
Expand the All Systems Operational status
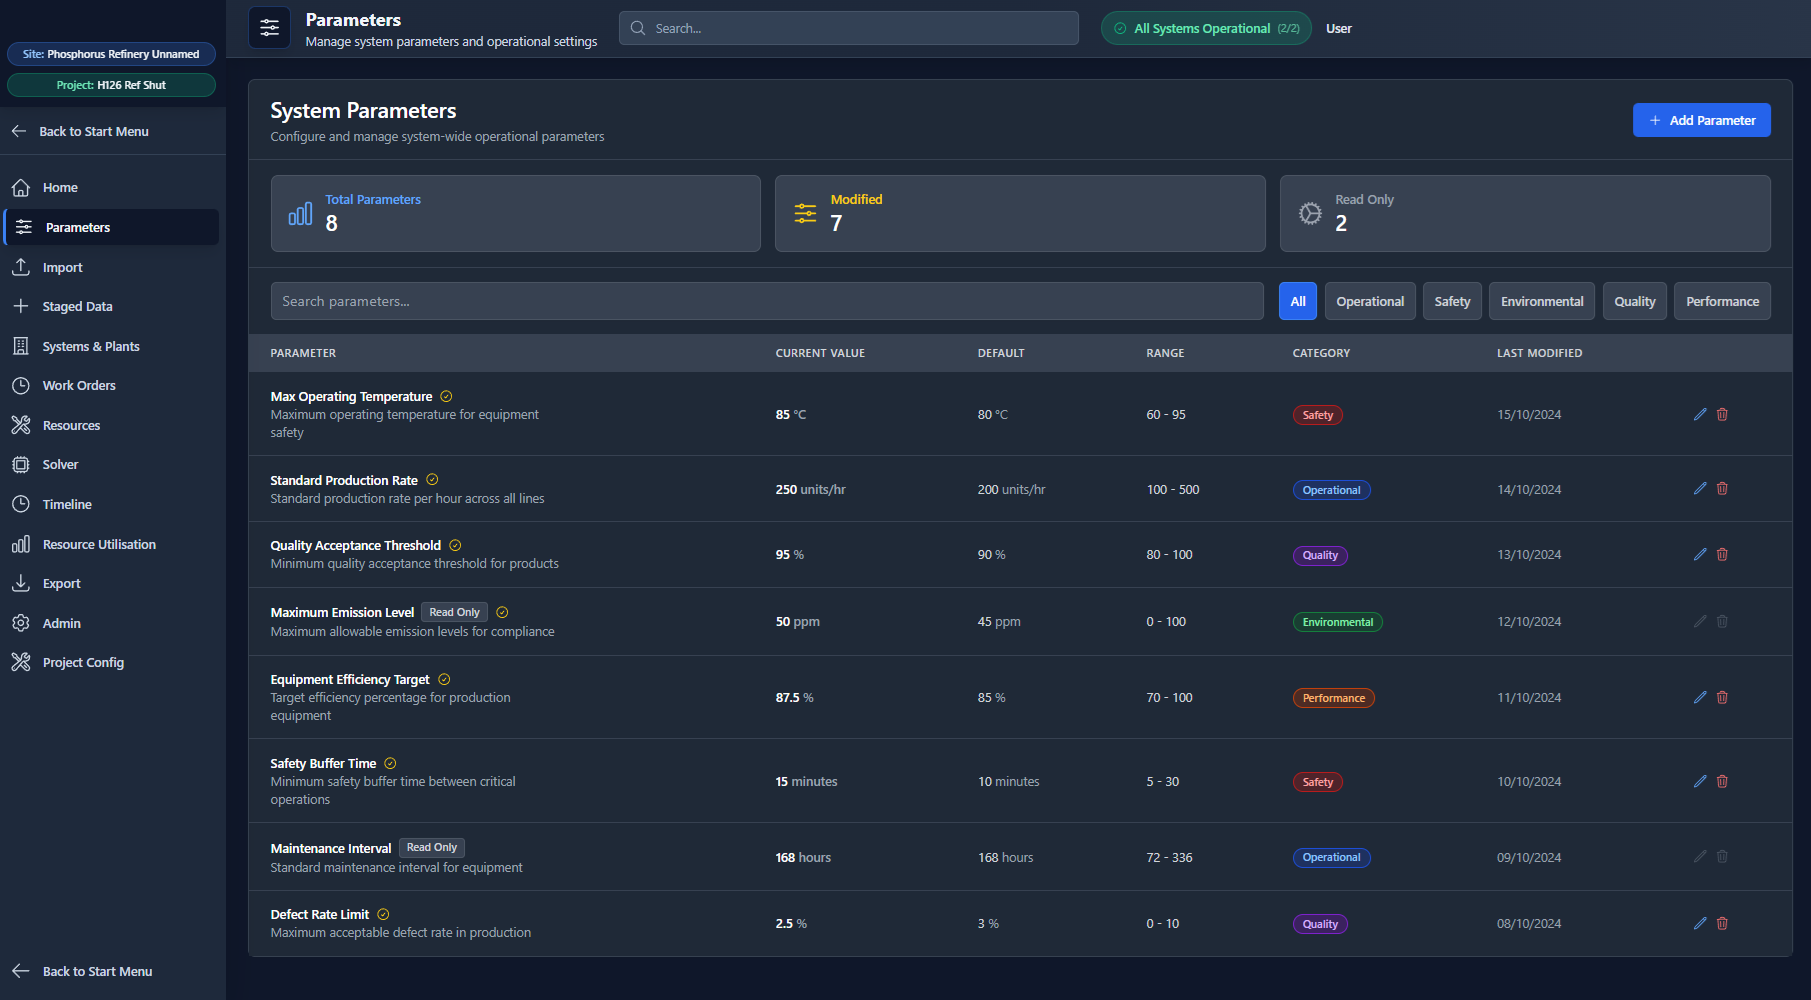click(1205, 28)
